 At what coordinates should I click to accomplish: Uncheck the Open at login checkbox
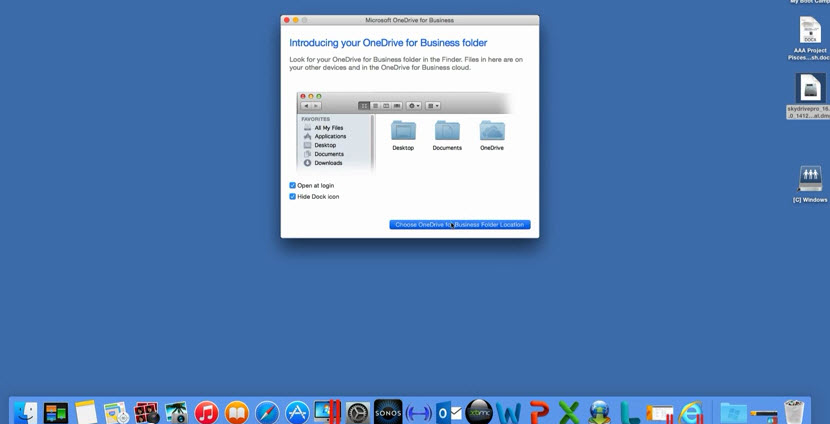click(x=293, y=186)
